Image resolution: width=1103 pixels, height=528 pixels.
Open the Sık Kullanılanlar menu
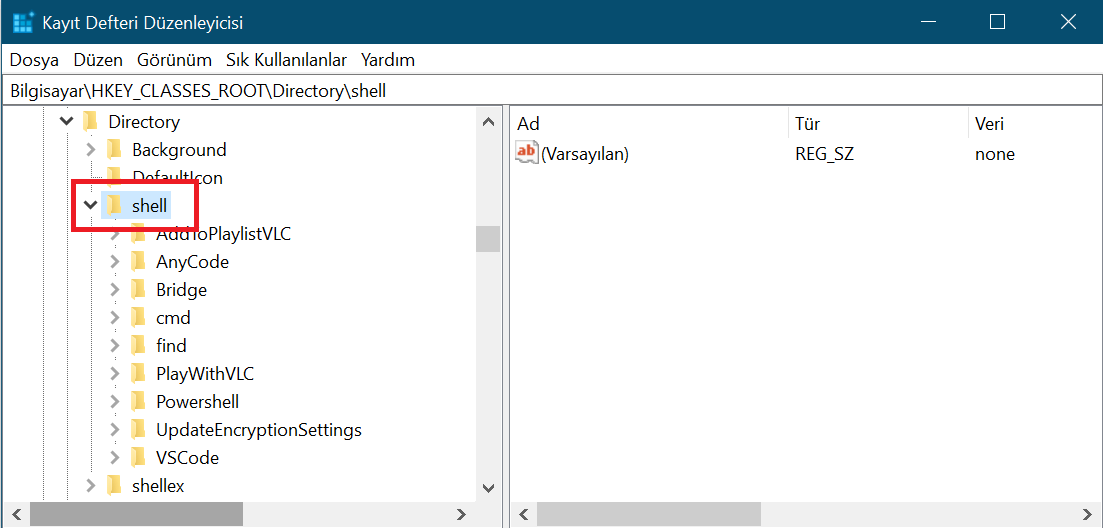(x=286, y=60)
